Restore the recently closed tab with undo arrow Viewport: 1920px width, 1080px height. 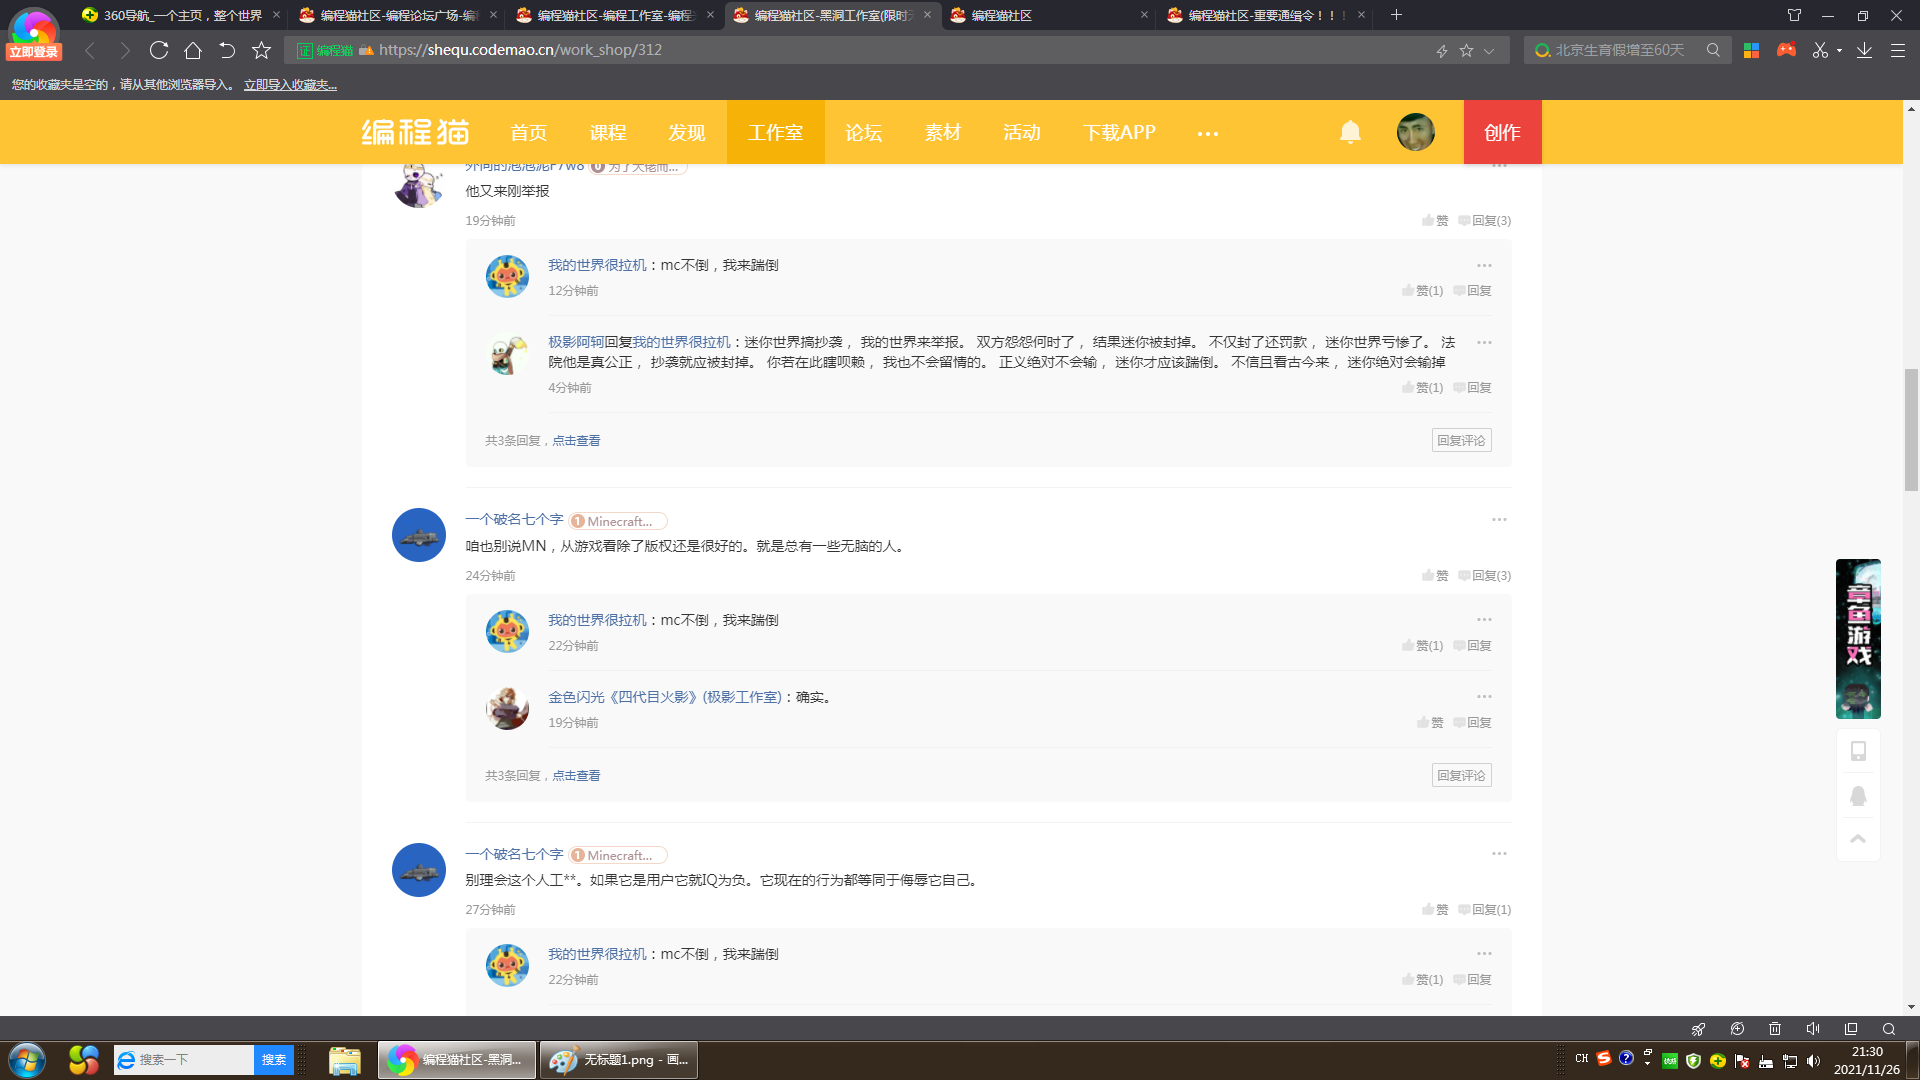227,50
